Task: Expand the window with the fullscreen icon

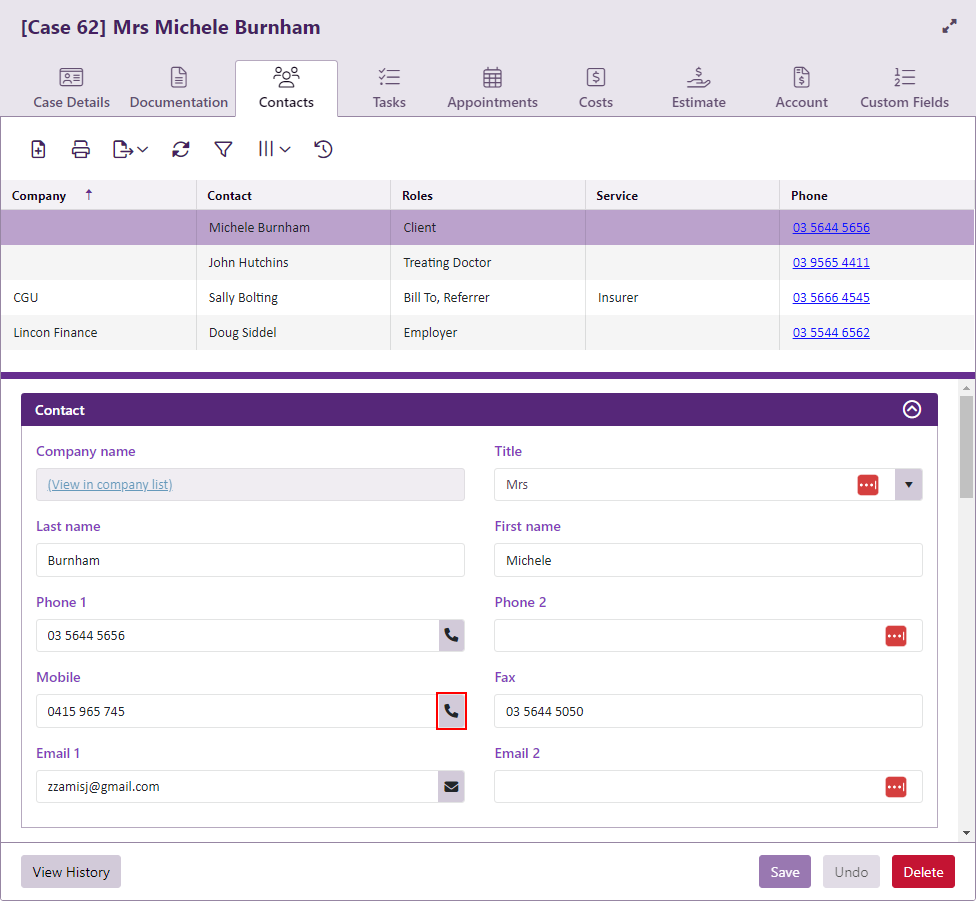Action: pos(949,27)
